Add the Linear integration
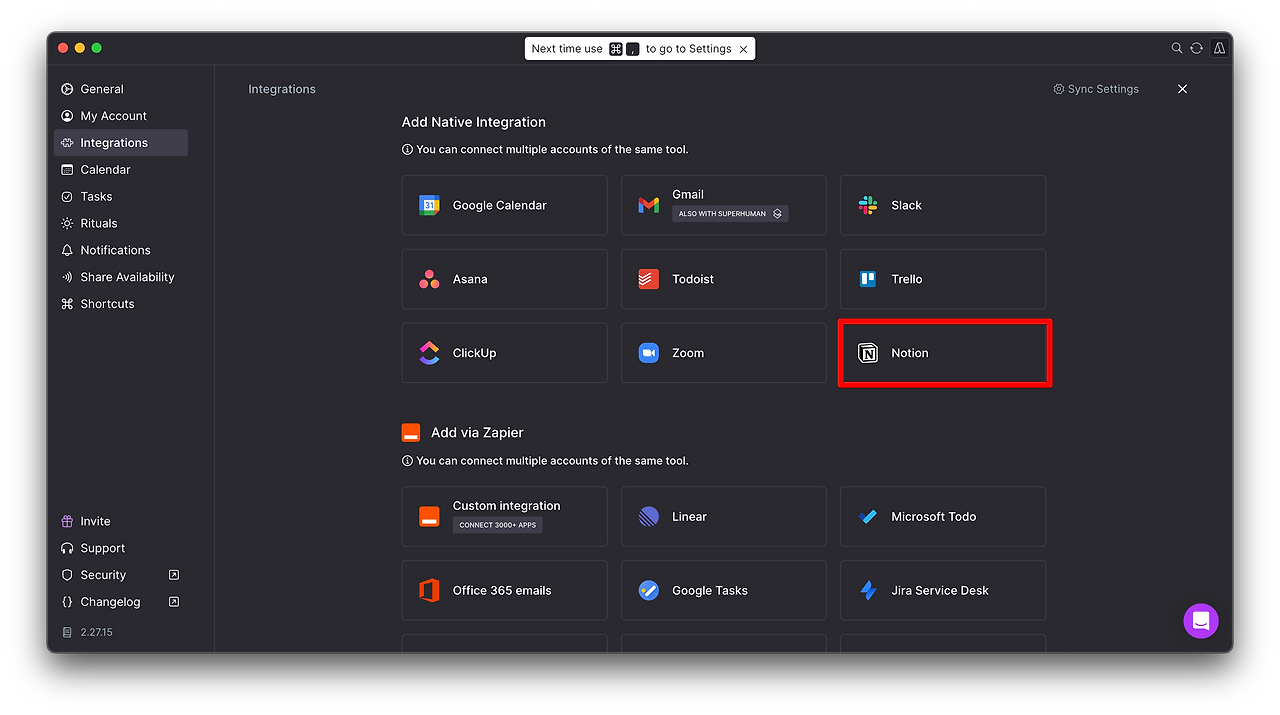The width and height of the screenshot is (1280, 715). 724,517
